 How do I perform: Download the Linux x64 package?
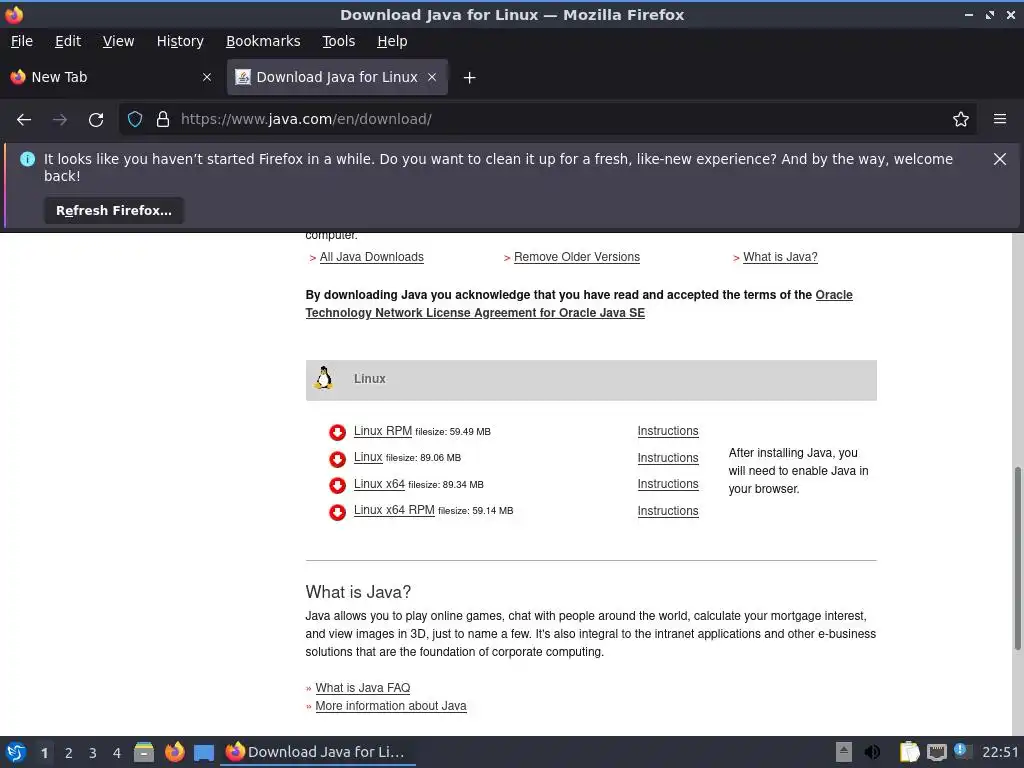click(379, 484)
